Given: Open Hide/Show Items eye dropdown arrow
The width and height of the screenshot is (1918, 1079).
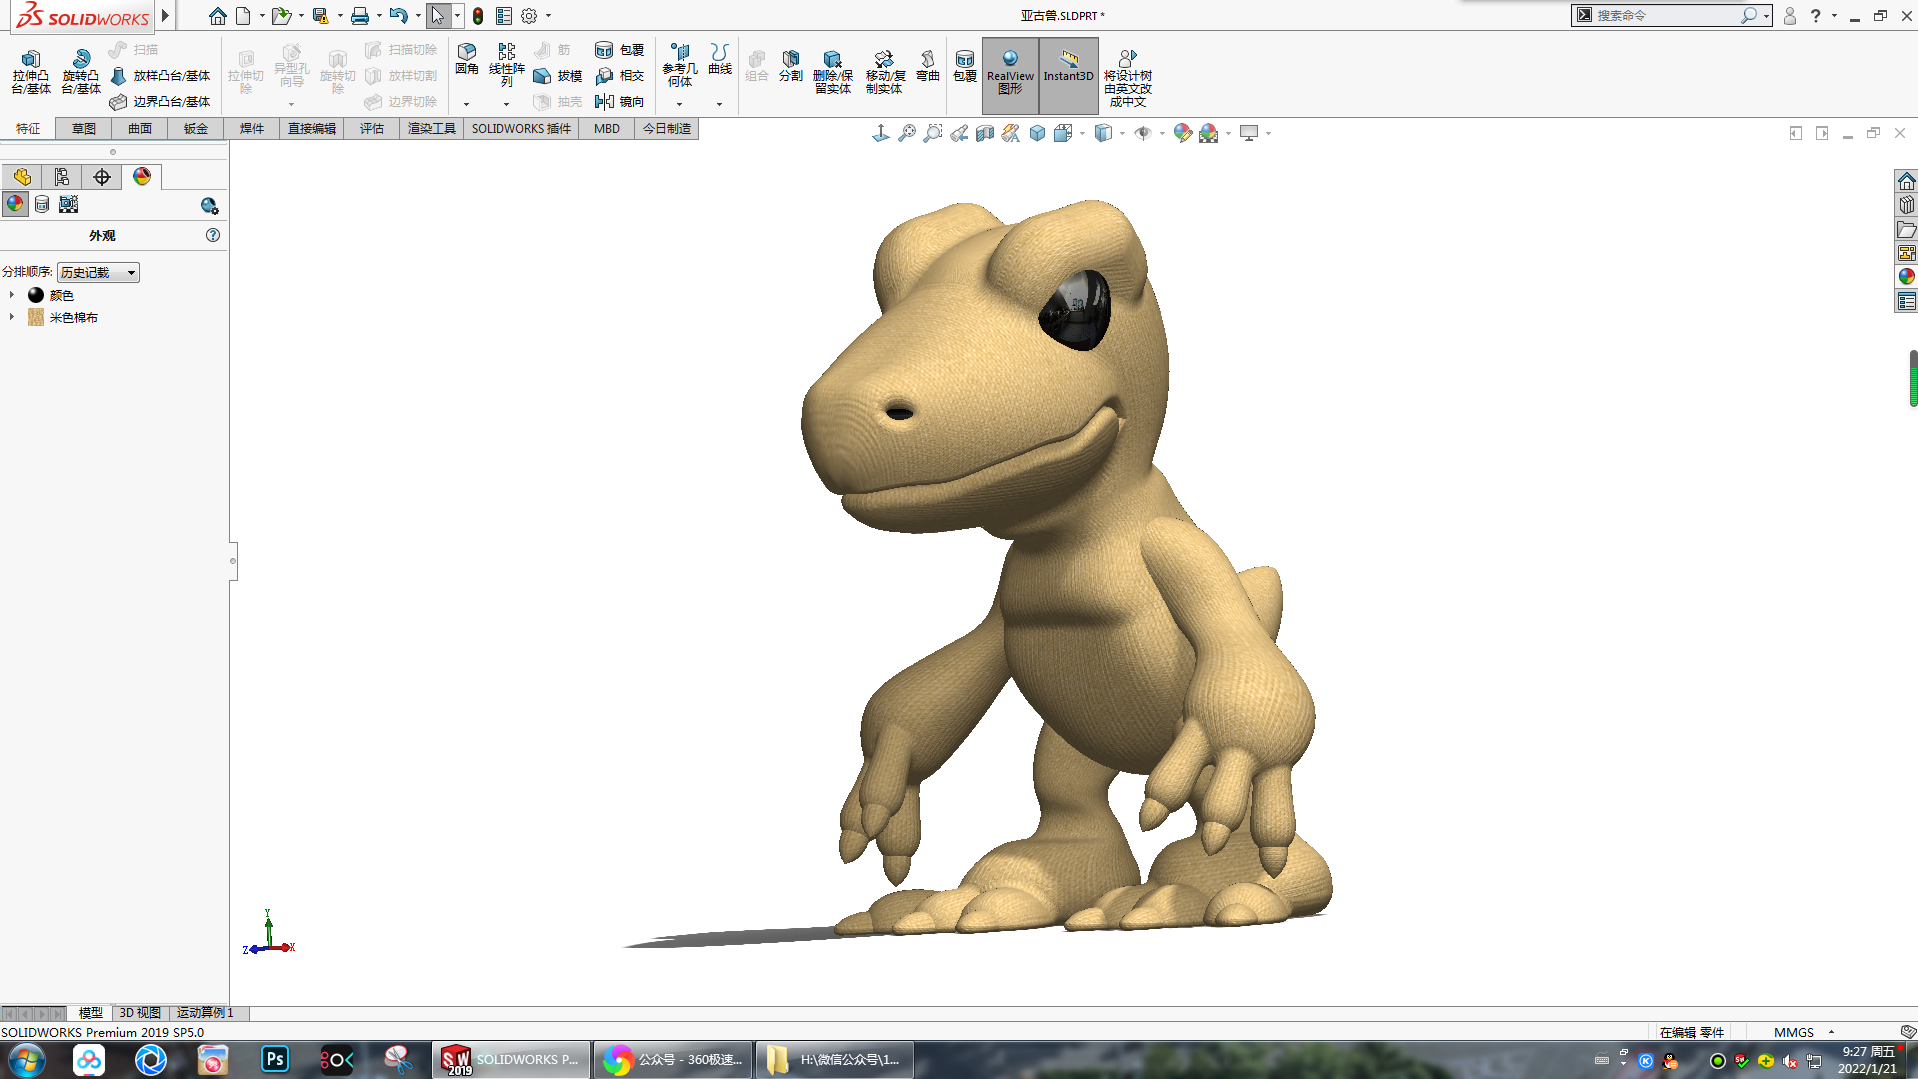Looking at the screenshot, I should (1162, 133).
